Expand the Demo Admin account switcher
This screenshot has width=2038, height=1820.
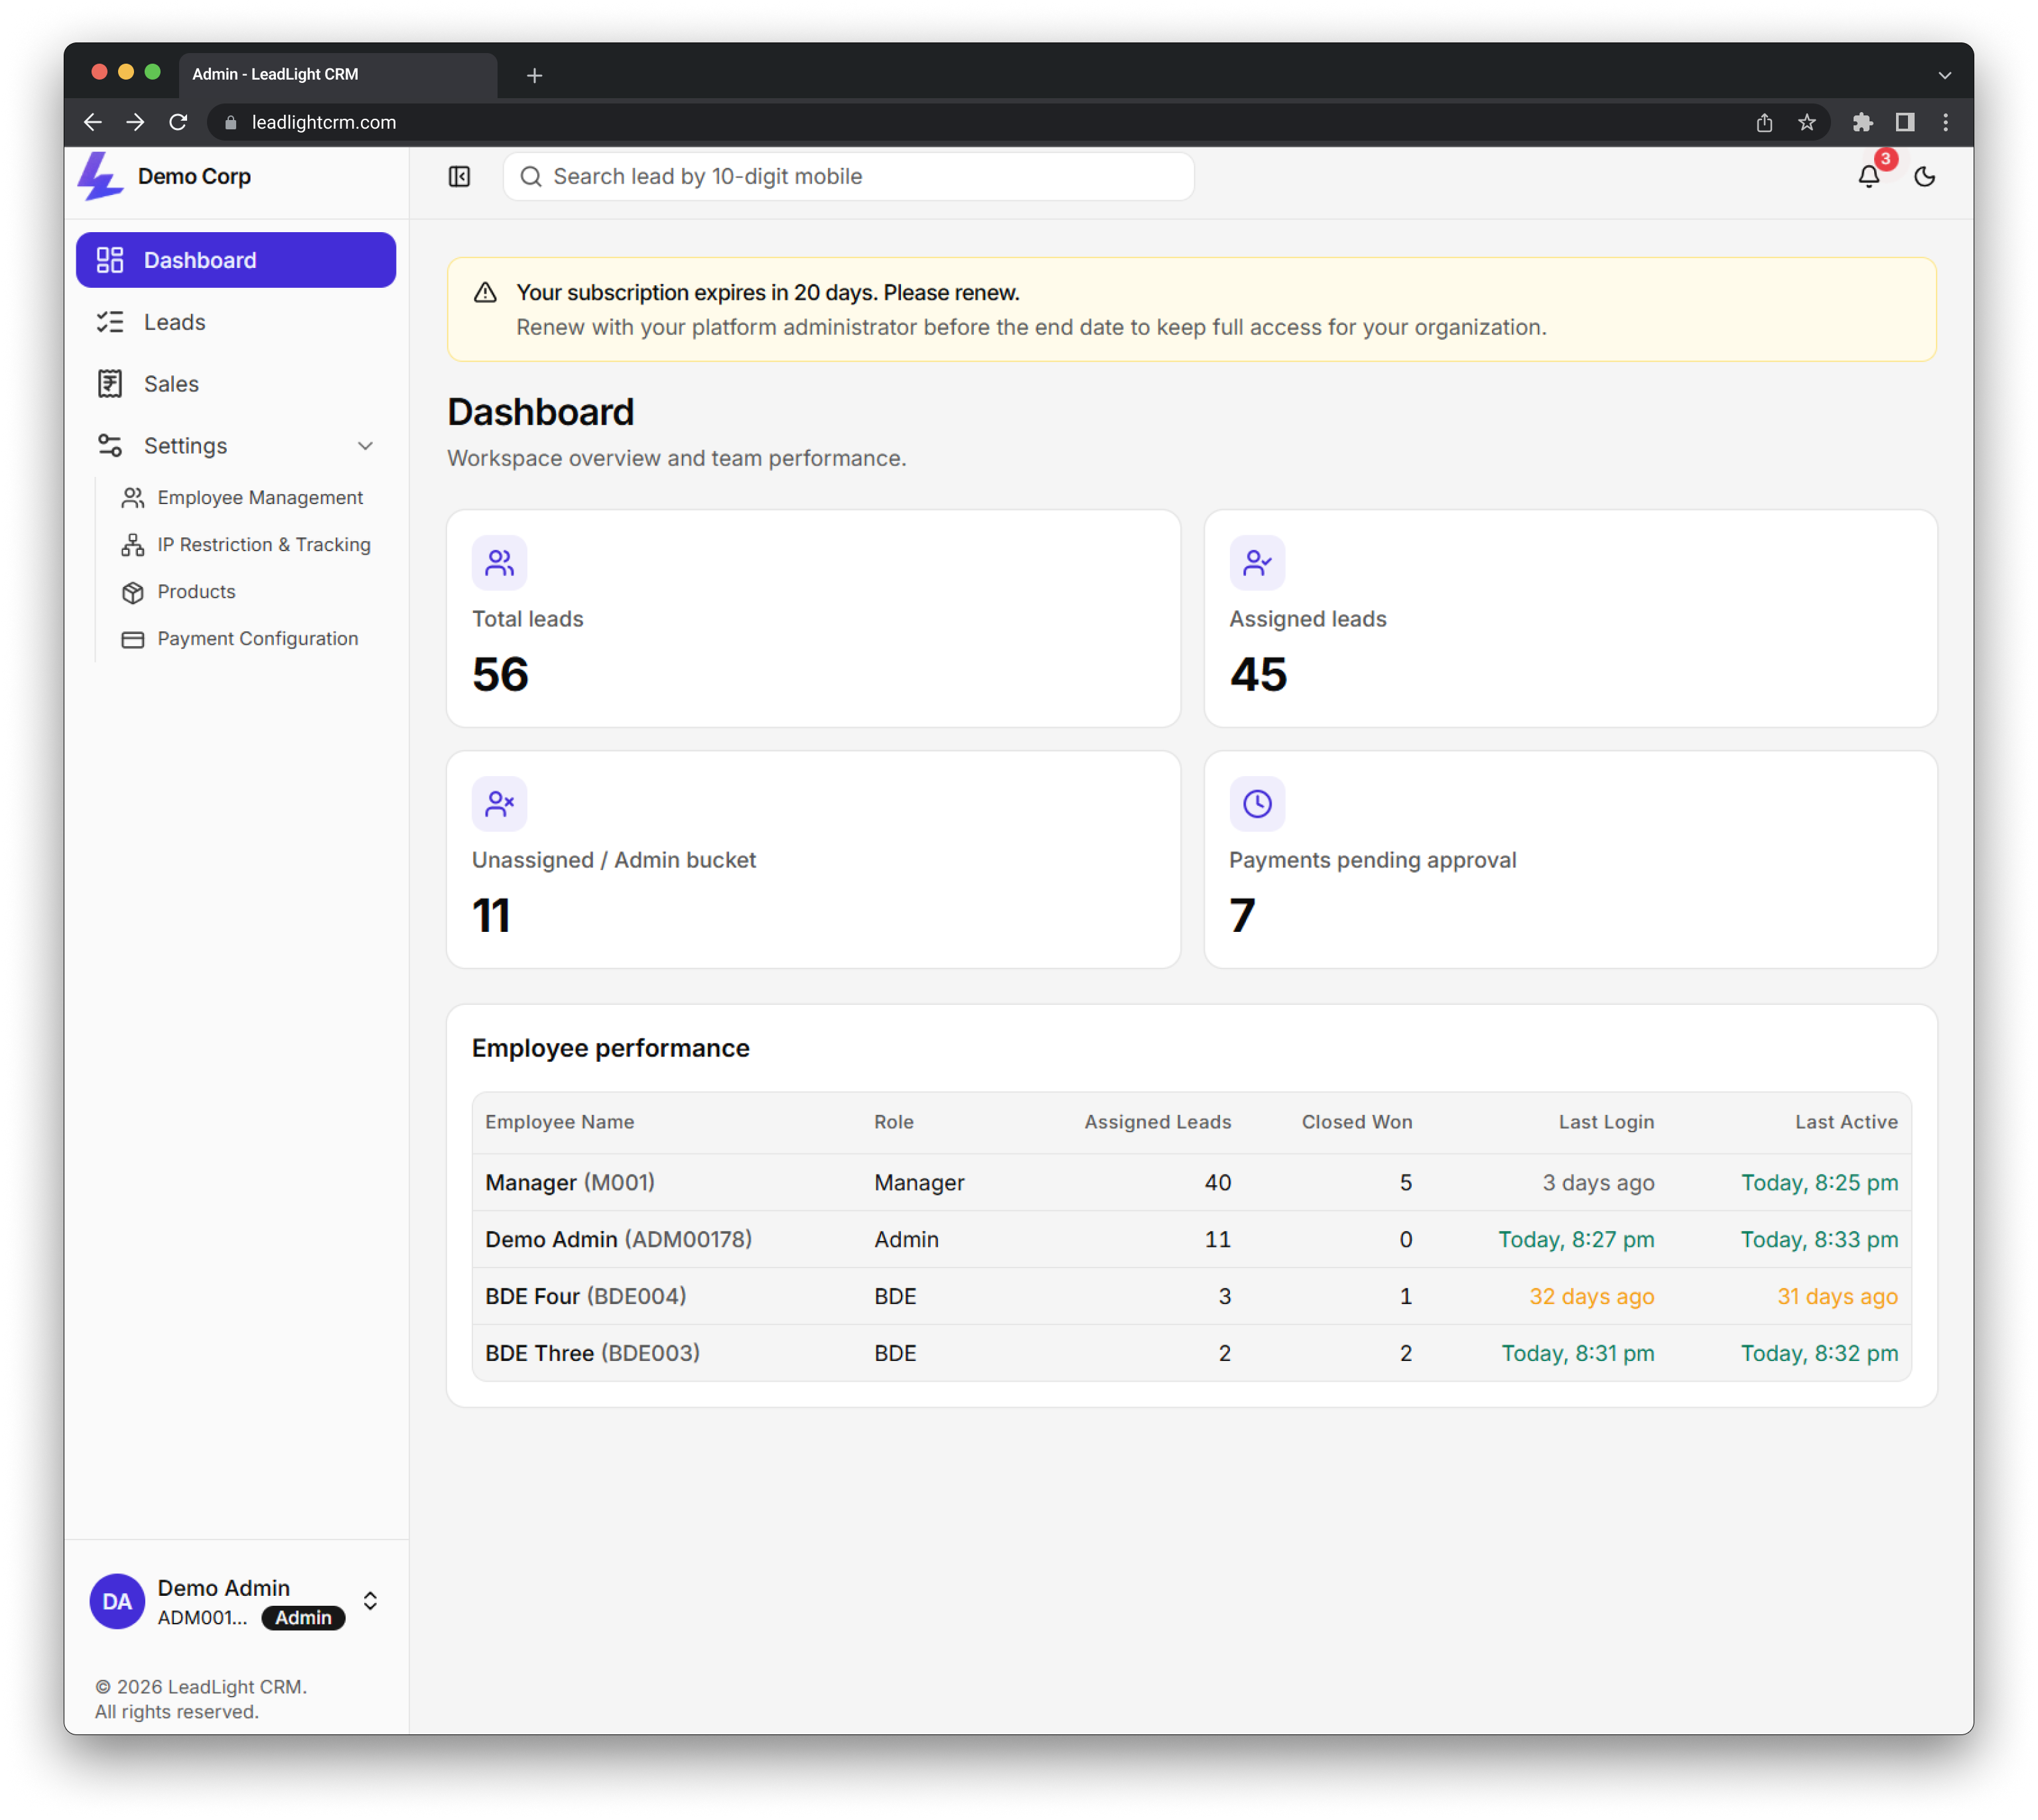(370, 1601)
